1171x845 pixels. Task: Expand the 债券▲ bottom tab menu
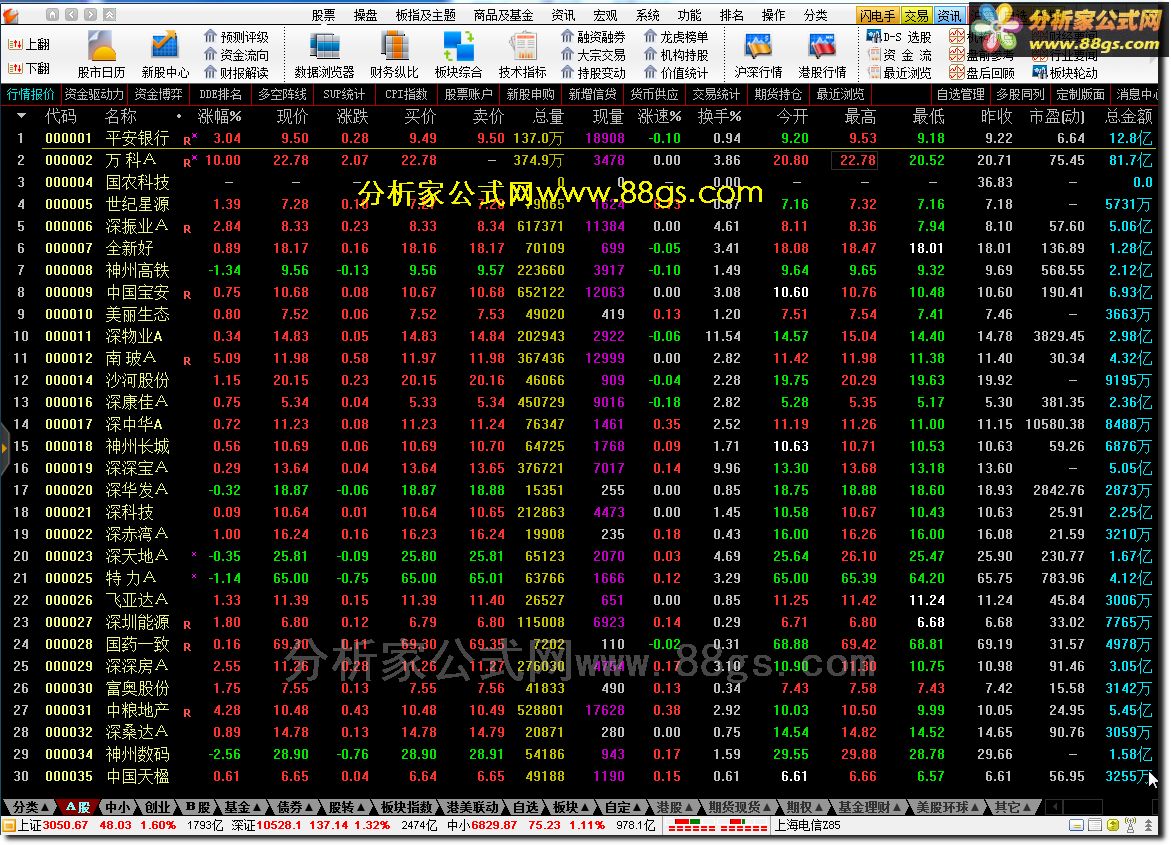(x=294, y=807)
